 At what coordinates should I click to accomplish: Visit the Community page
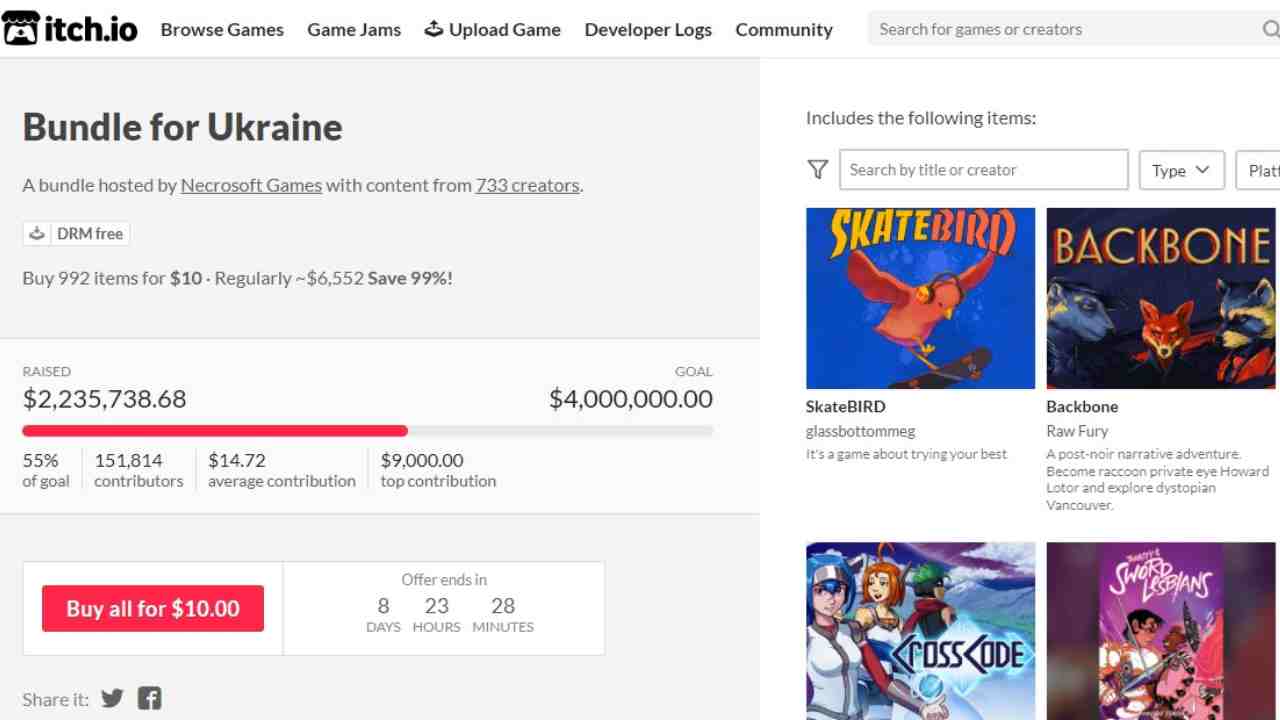pos(784,29)
